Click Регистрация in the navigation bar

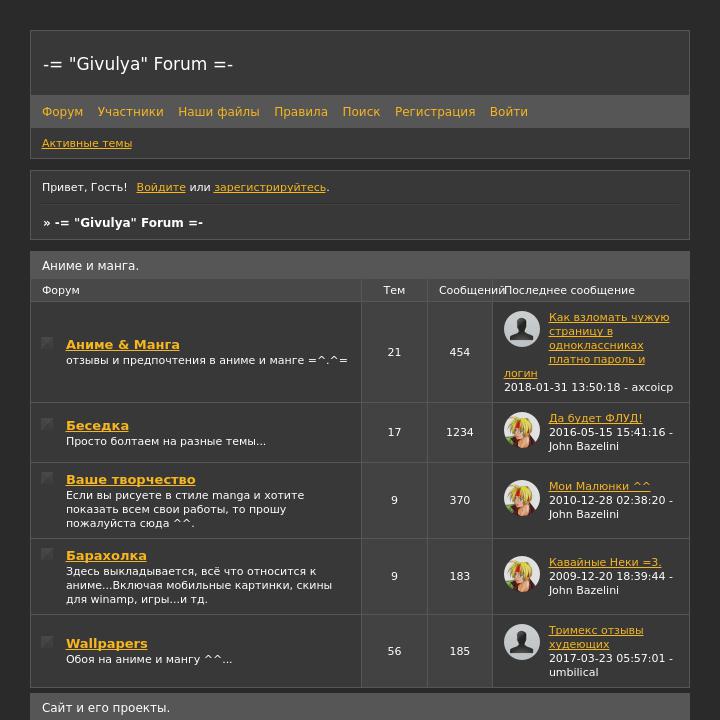tap(434, 112)
